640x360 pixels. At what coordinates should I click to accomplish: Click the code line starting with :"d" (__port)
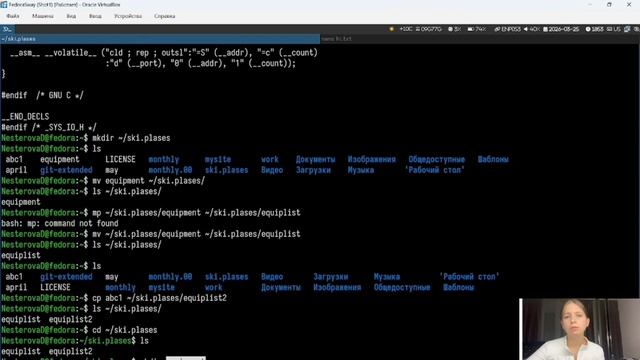click(x=200, y=64)
